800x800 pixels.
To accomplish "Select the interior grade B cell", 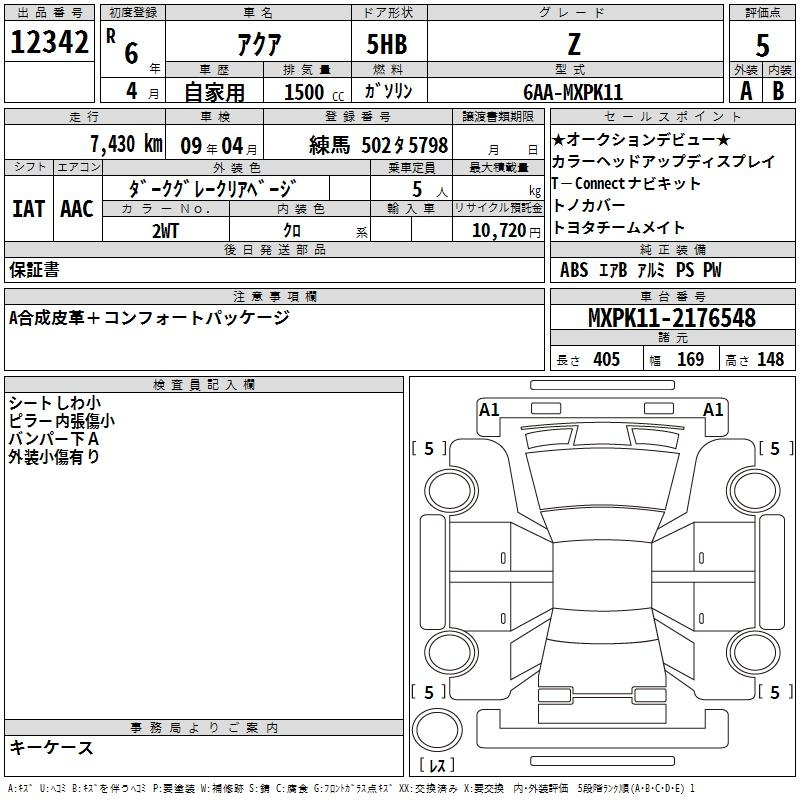I will [778, 91].
